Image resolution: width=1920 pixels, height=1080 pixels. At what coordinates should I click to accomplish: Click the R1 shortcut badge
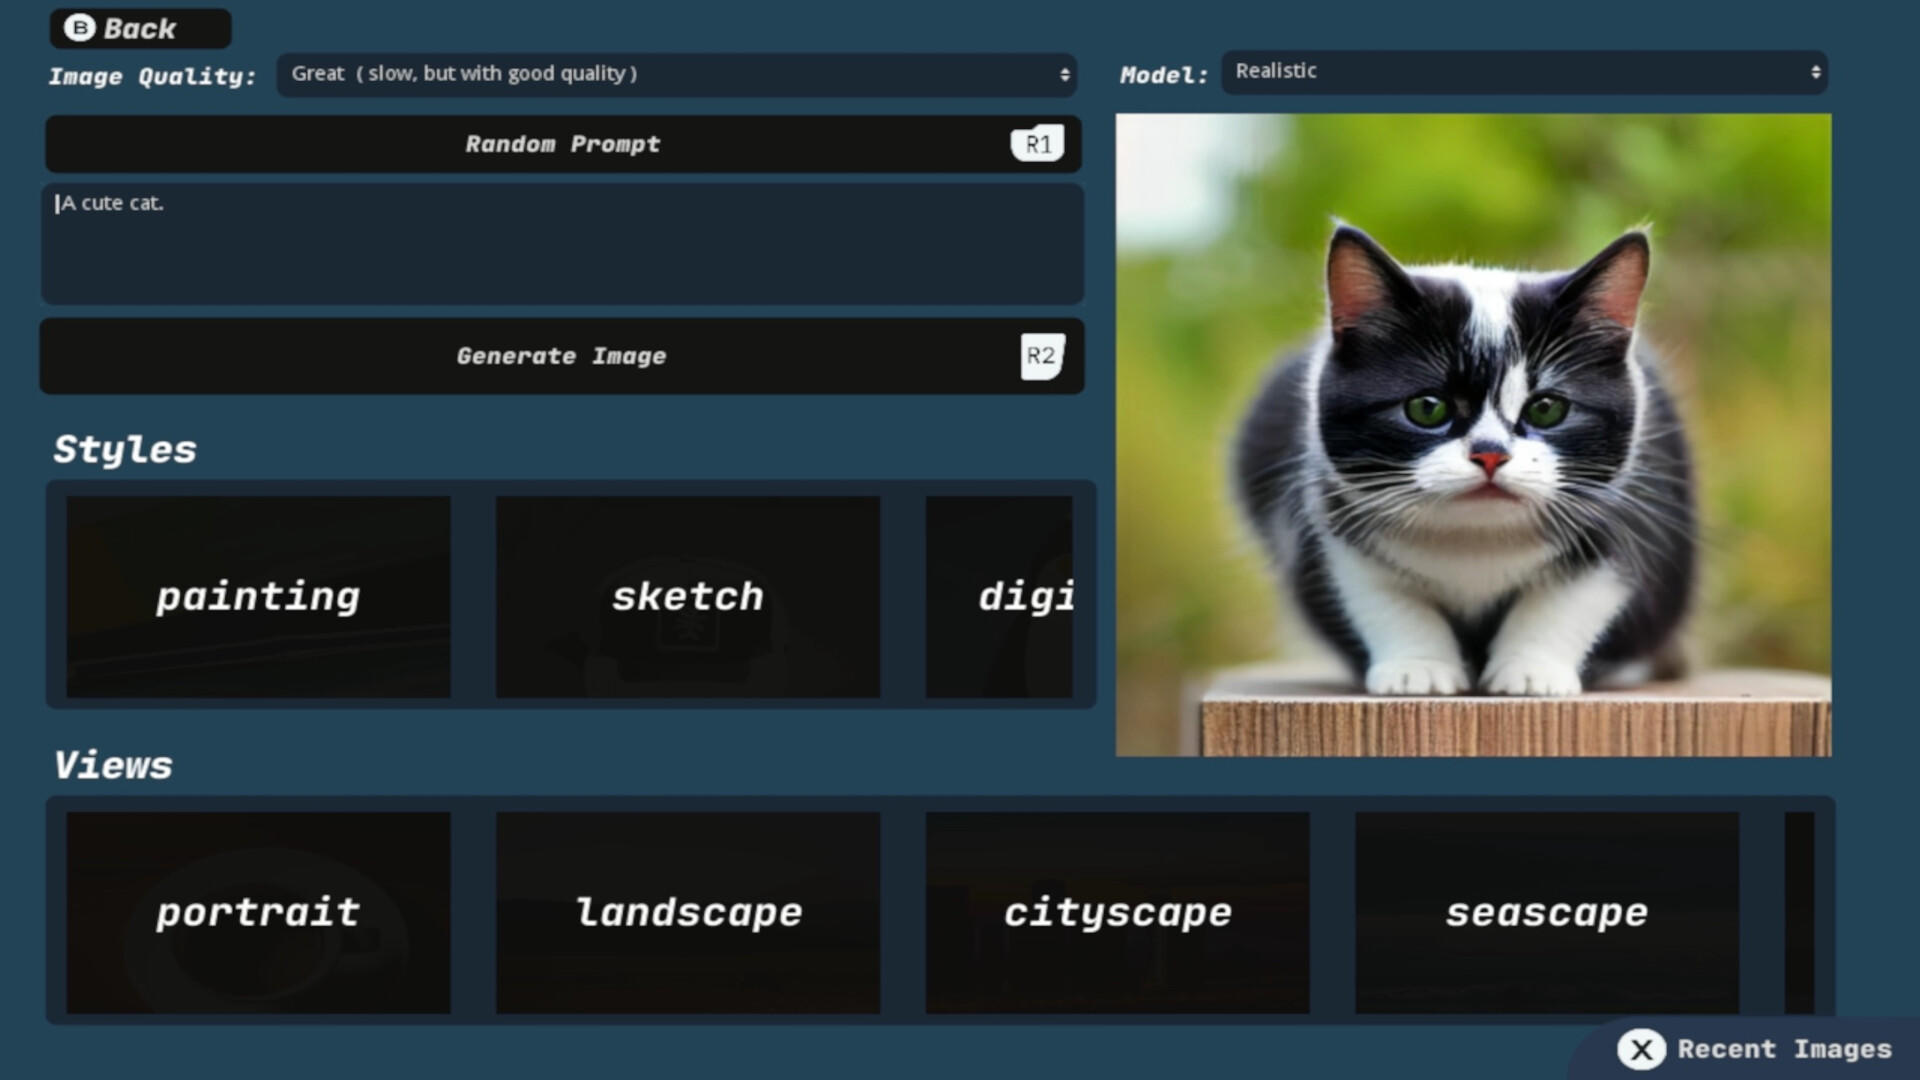tap(1037, 145)
